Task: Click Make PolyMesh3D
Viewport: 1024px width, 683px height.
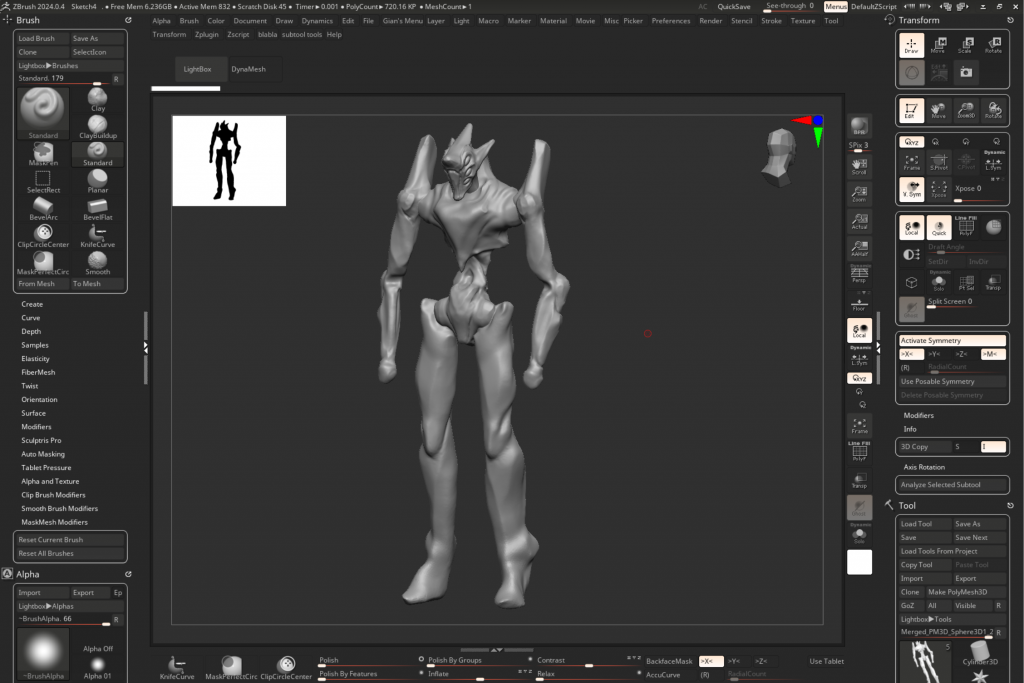Action: 965,592
